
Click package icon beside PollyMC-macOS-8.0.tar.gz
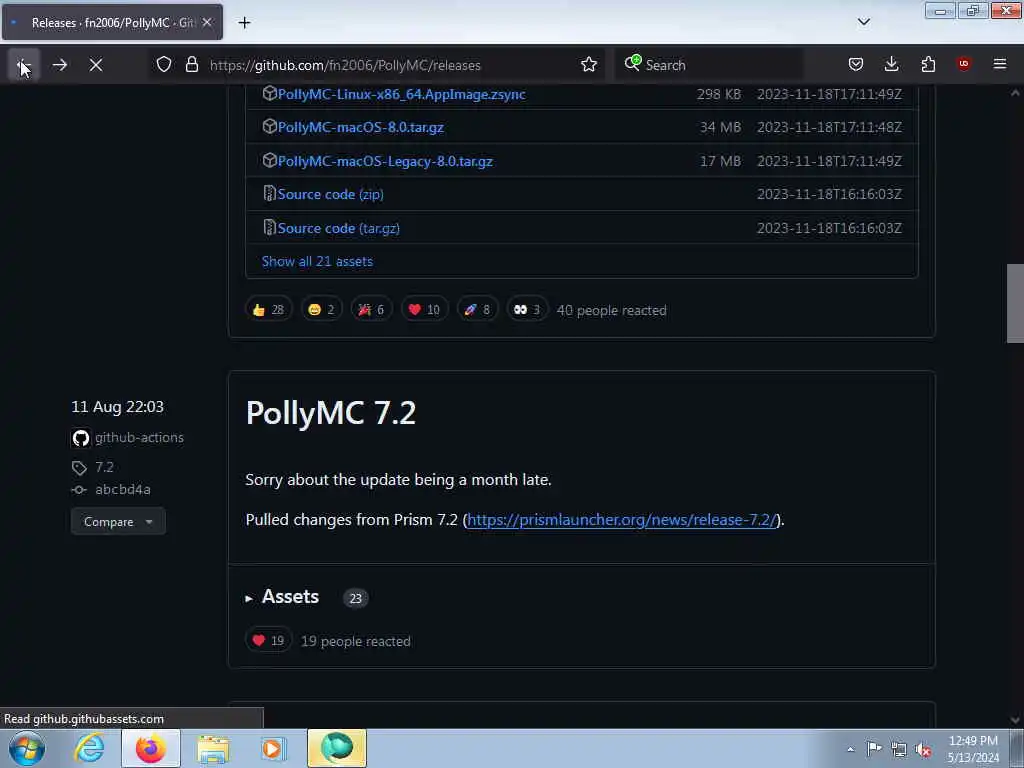pyautogui.click(x=269, y=126)
